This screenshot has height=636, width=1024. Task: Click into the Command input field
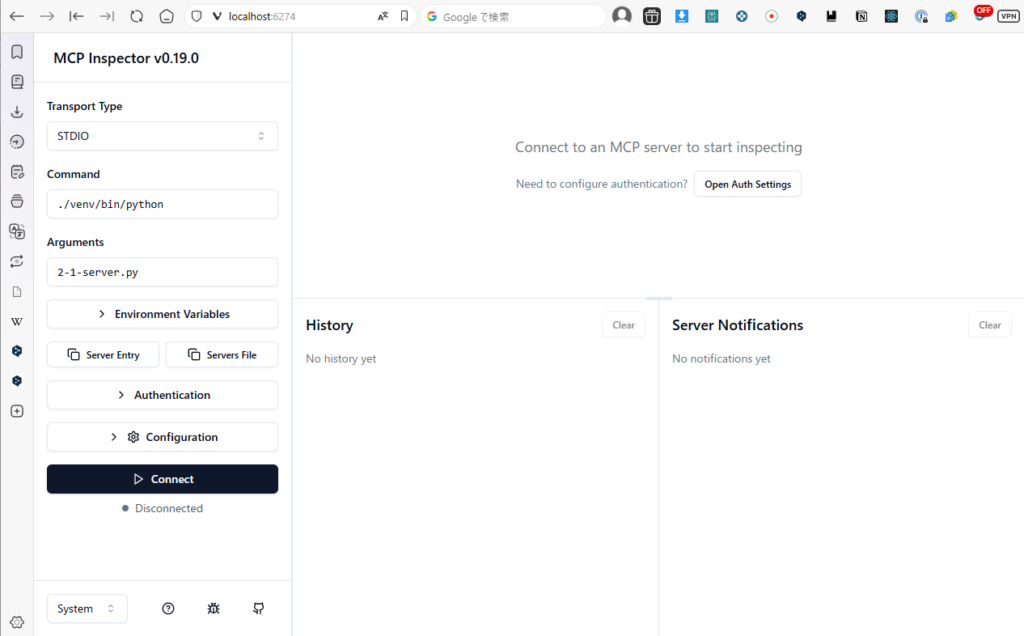162,204
